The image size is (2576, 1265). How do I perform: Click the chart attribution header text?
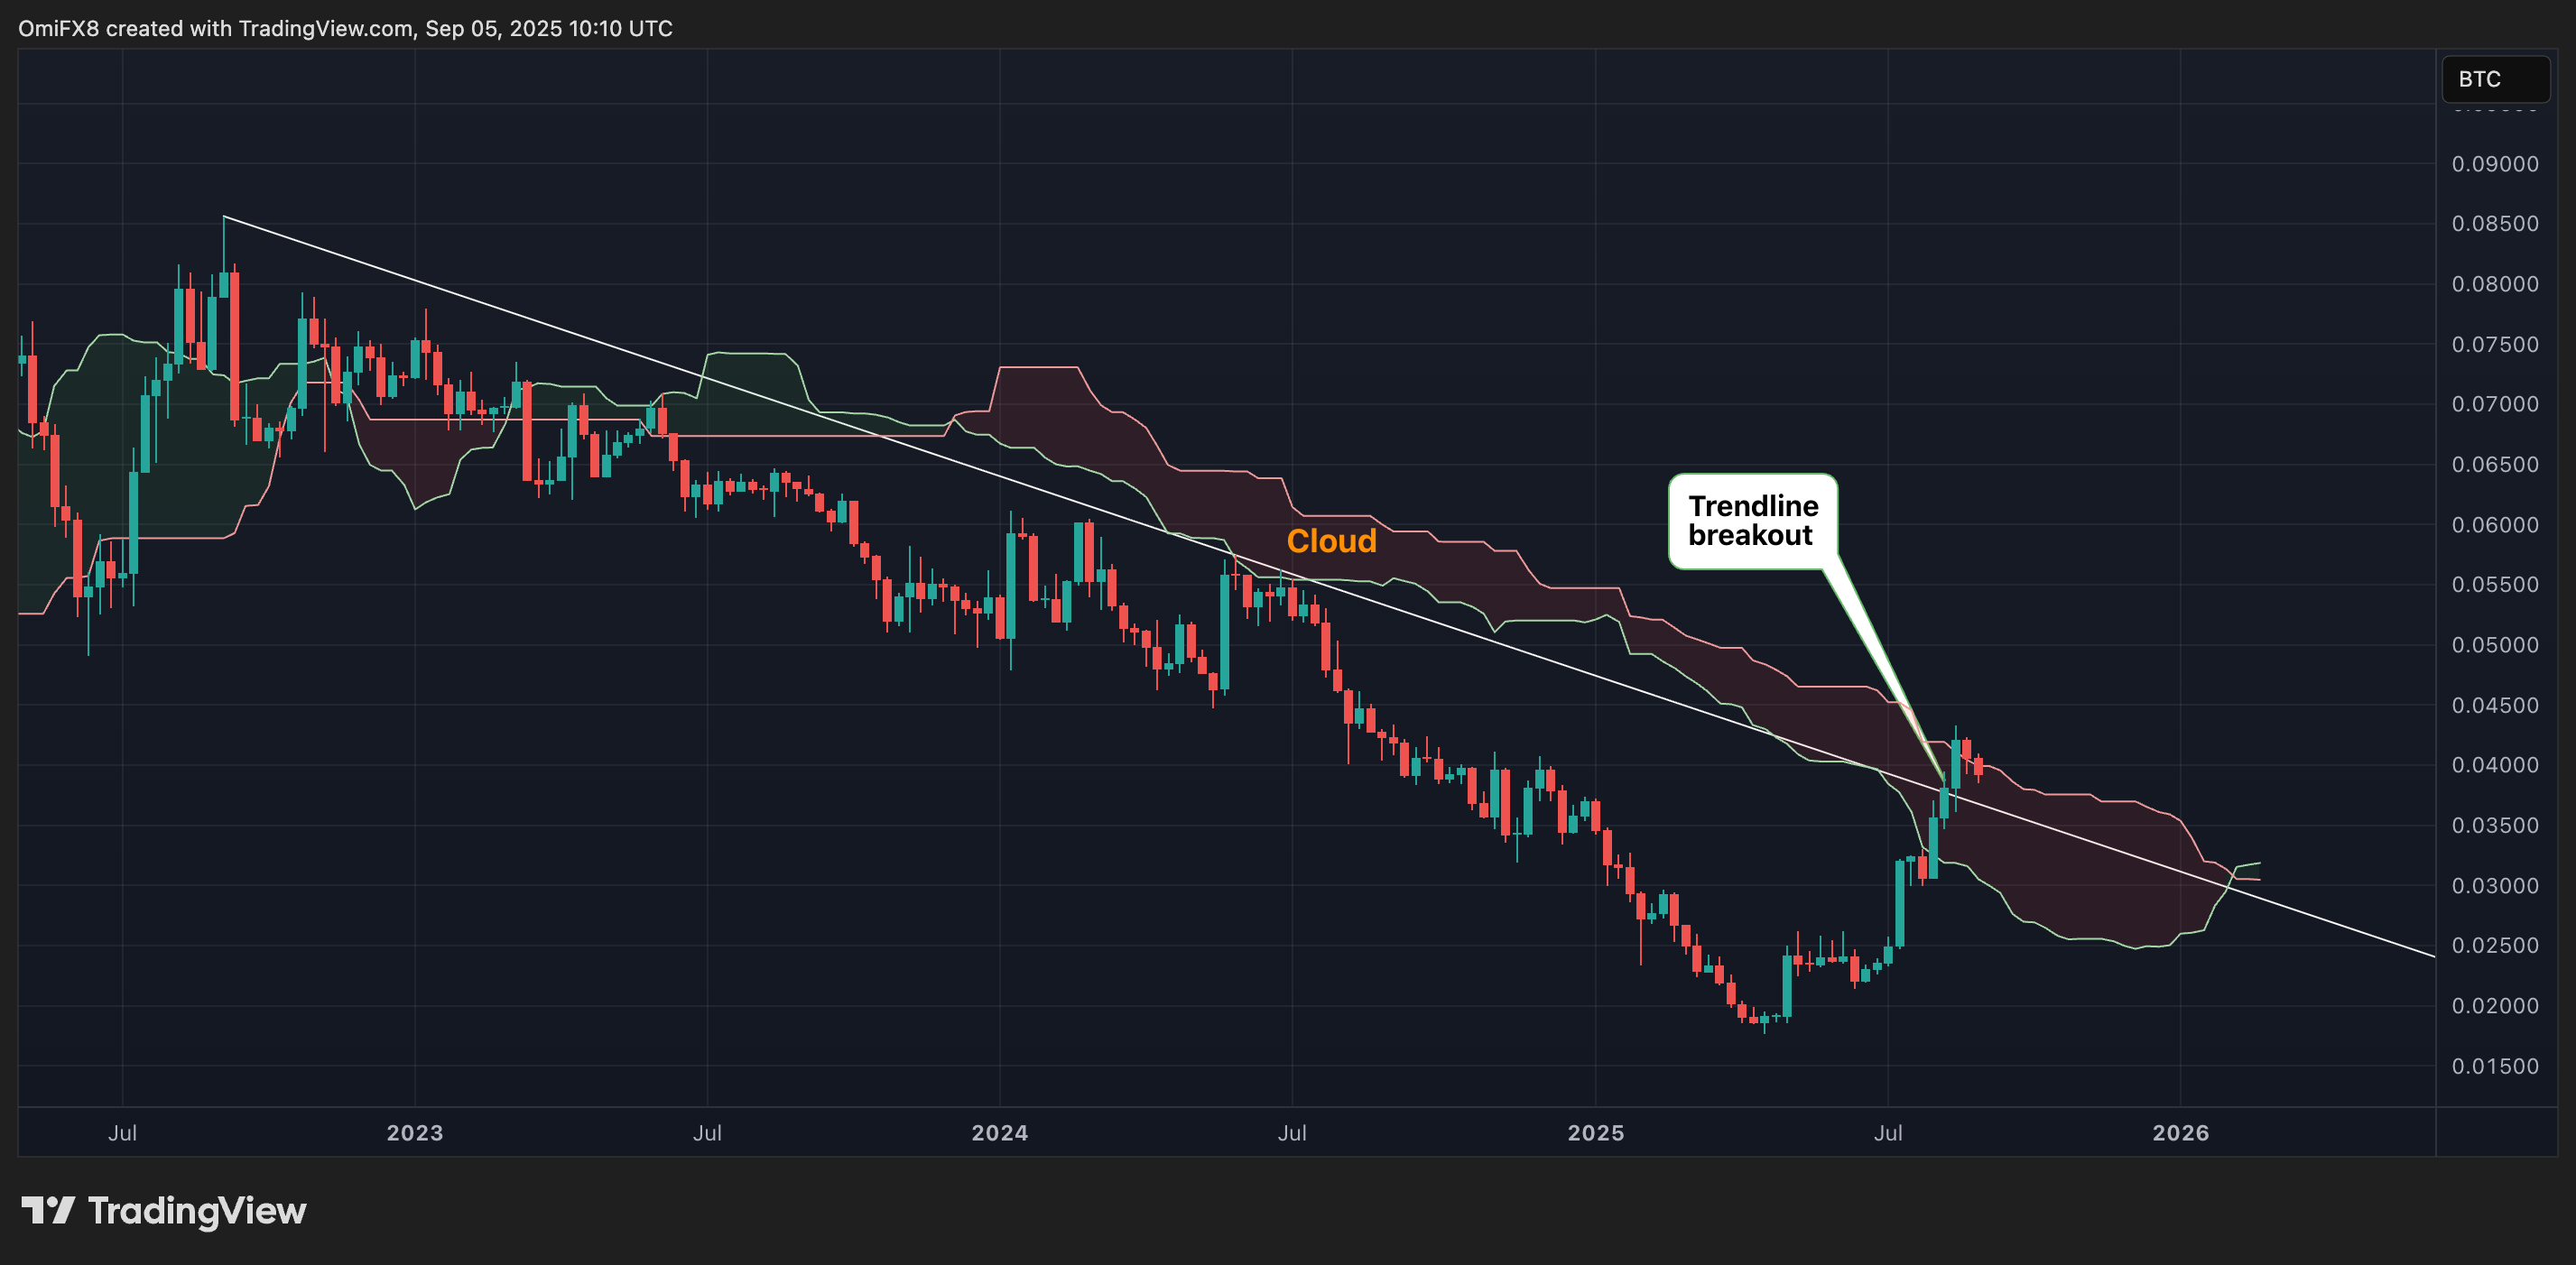pyautogui.click(x=345, y=28)
